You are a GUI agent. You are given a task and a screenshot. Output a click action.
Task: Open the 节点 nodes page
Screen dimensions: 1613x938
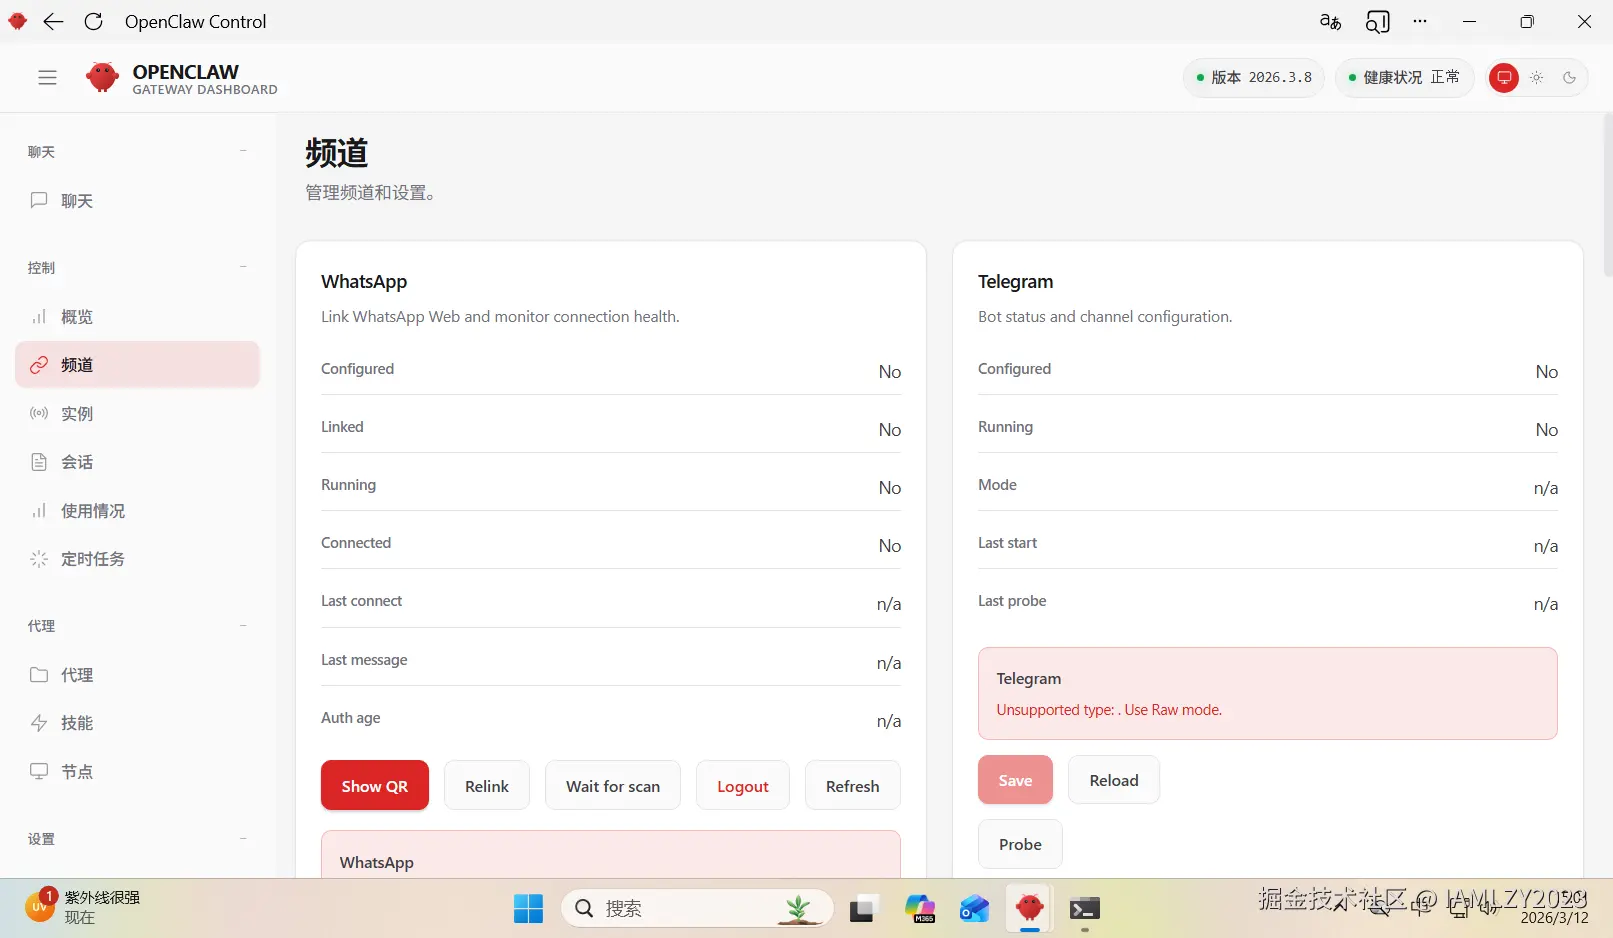click(137, 772)
